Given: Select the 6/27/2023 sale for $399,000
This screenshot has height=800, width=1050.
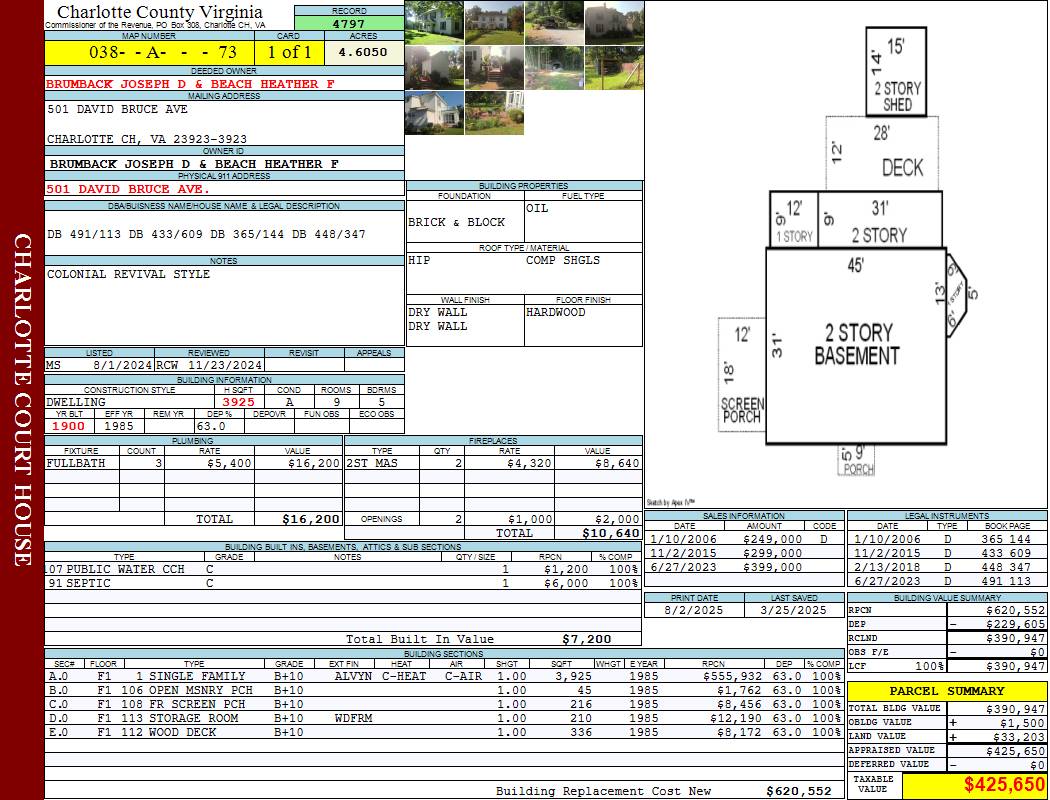Looking at the screenshot, I should click(742, 567).
